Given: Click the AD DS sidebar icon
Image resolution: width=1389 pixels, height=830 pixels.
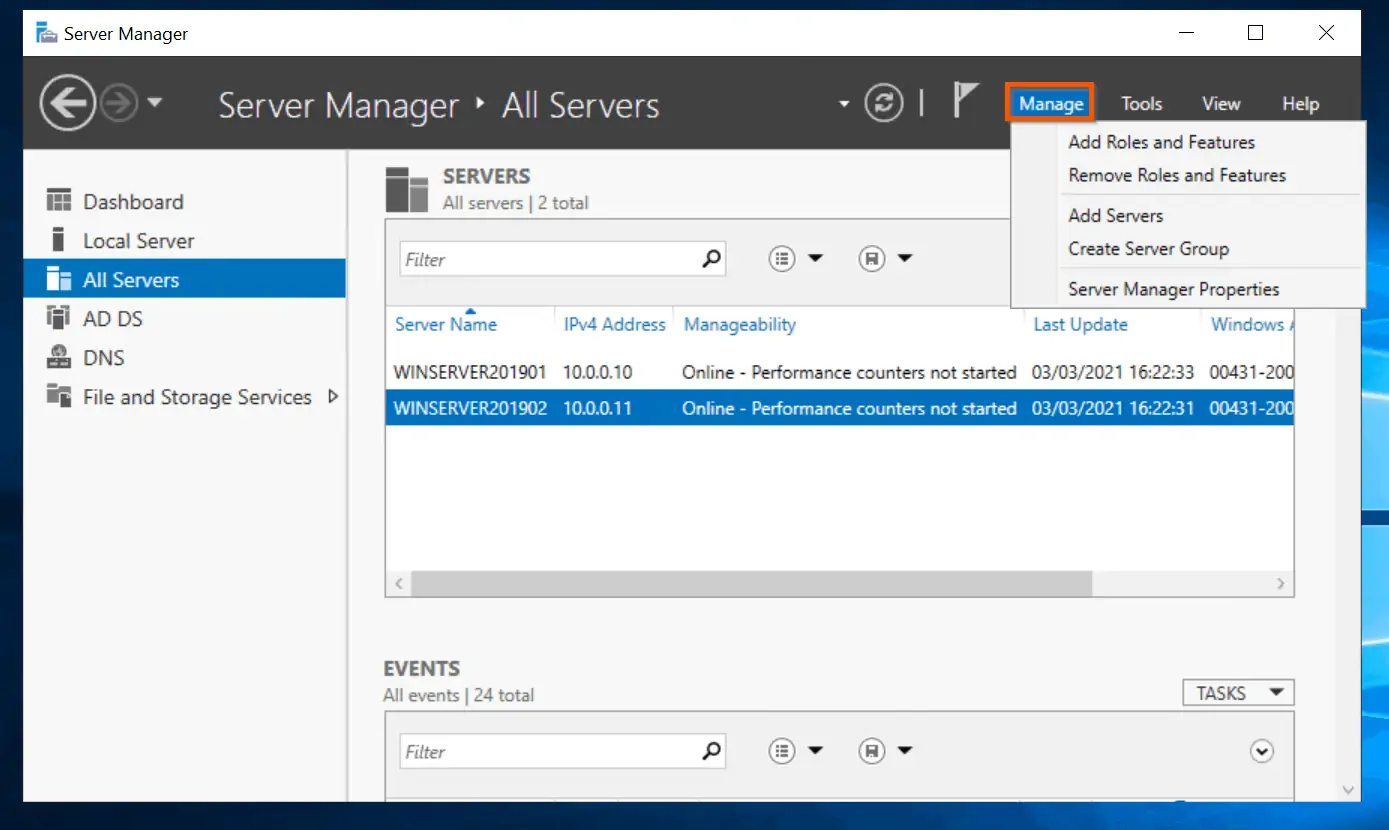Looking at the screenshot, I should (x=59, y=318).
